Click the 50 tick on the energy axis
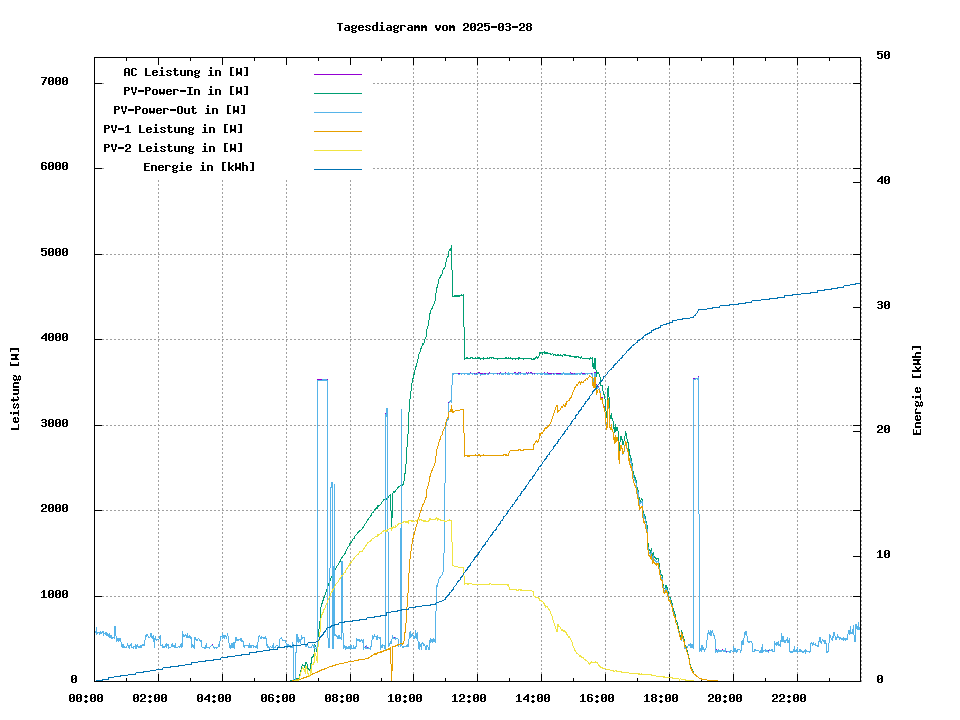The width and height of the screenshot is (960, 720). point(884,56)
